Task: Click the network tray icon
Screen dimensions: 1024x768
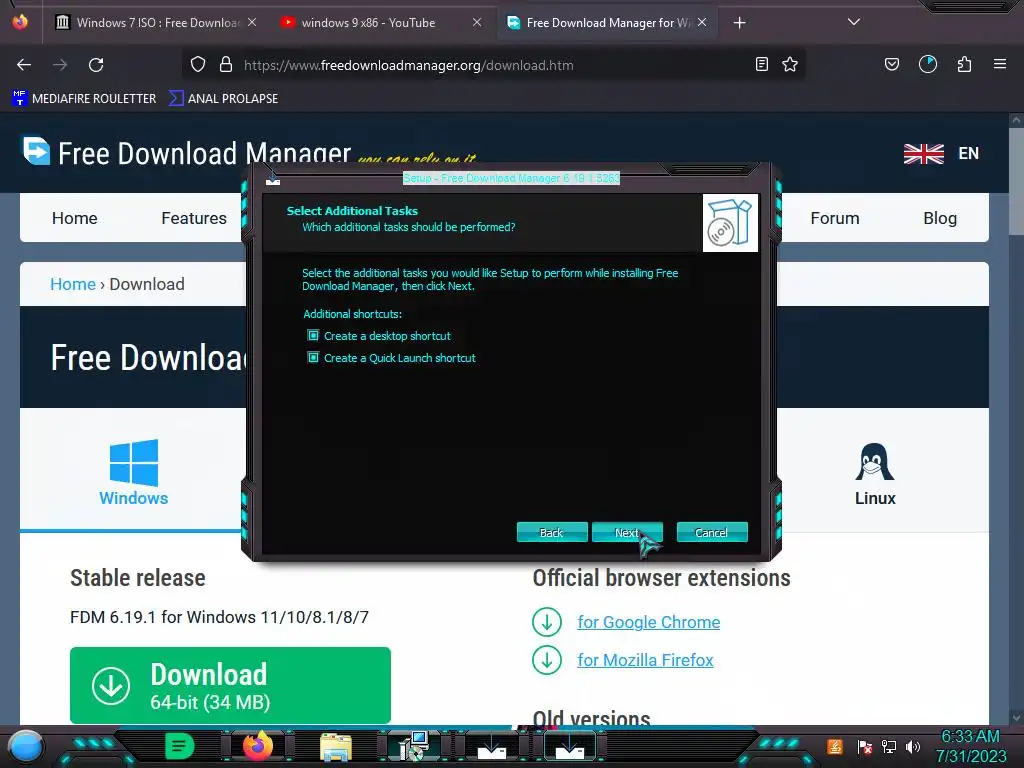Action: click(889, 746)
